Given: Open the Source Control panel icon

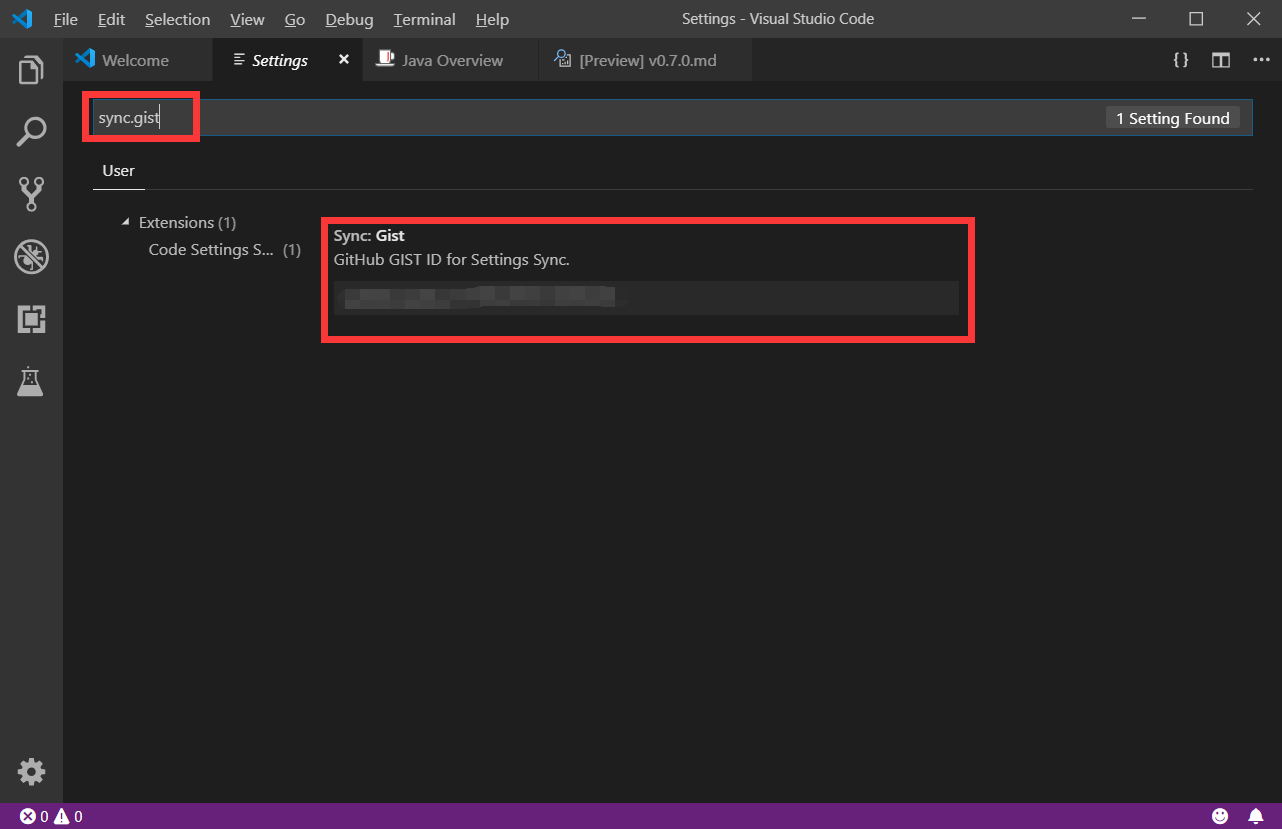Looking at the screenshot, I should coord(30,193).
